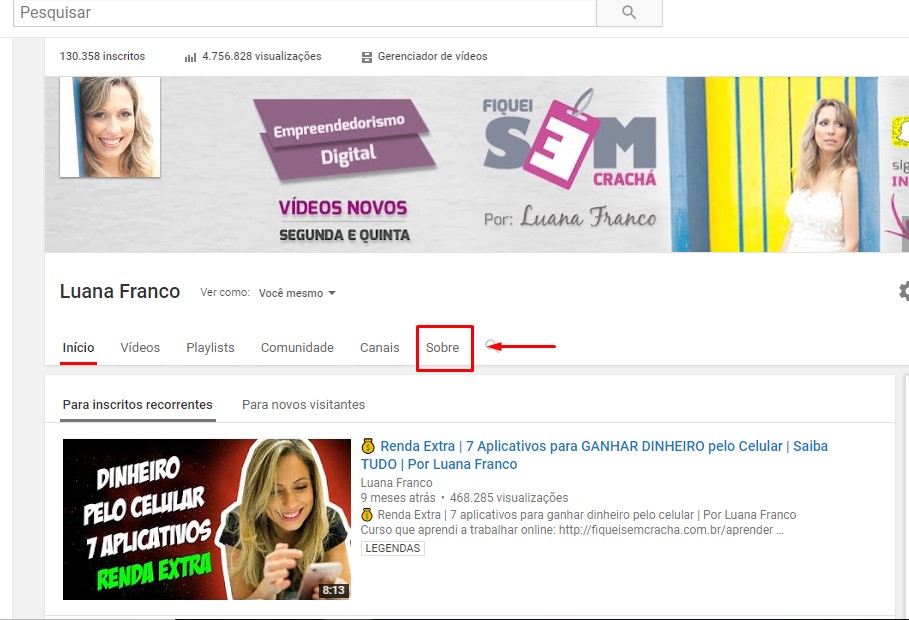Viewport: 909px width, 620px height.
Task: Open the Playlists tab
Action: click(x=210, y=347)
